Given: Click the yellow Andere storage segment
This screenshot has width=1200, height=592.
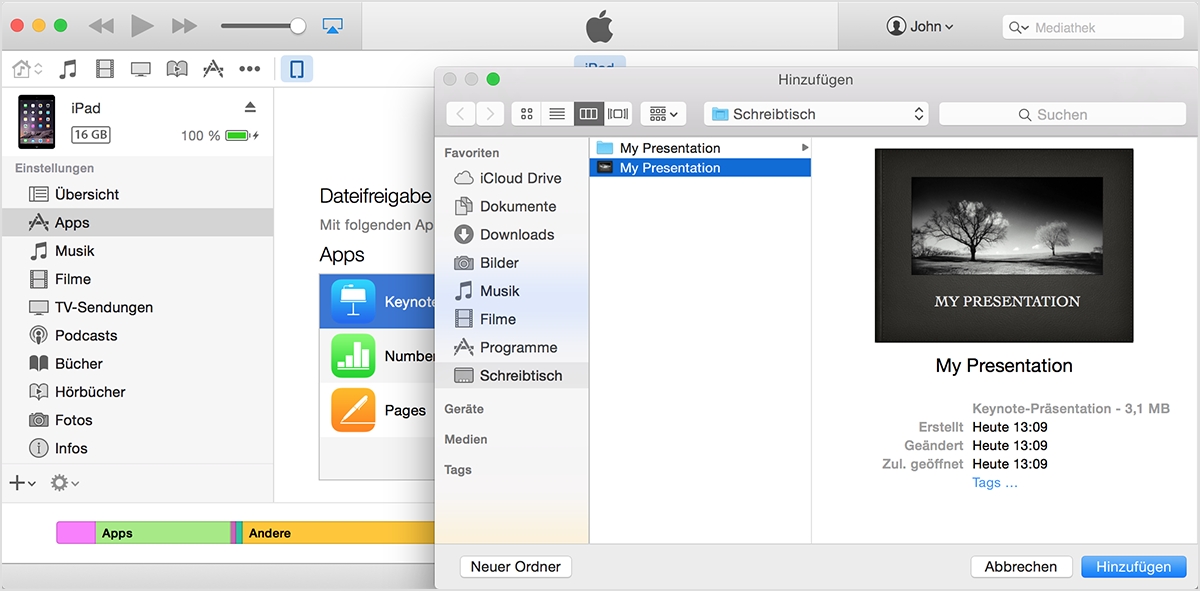Looking at the screenshot, I should (x=337, y=533).
